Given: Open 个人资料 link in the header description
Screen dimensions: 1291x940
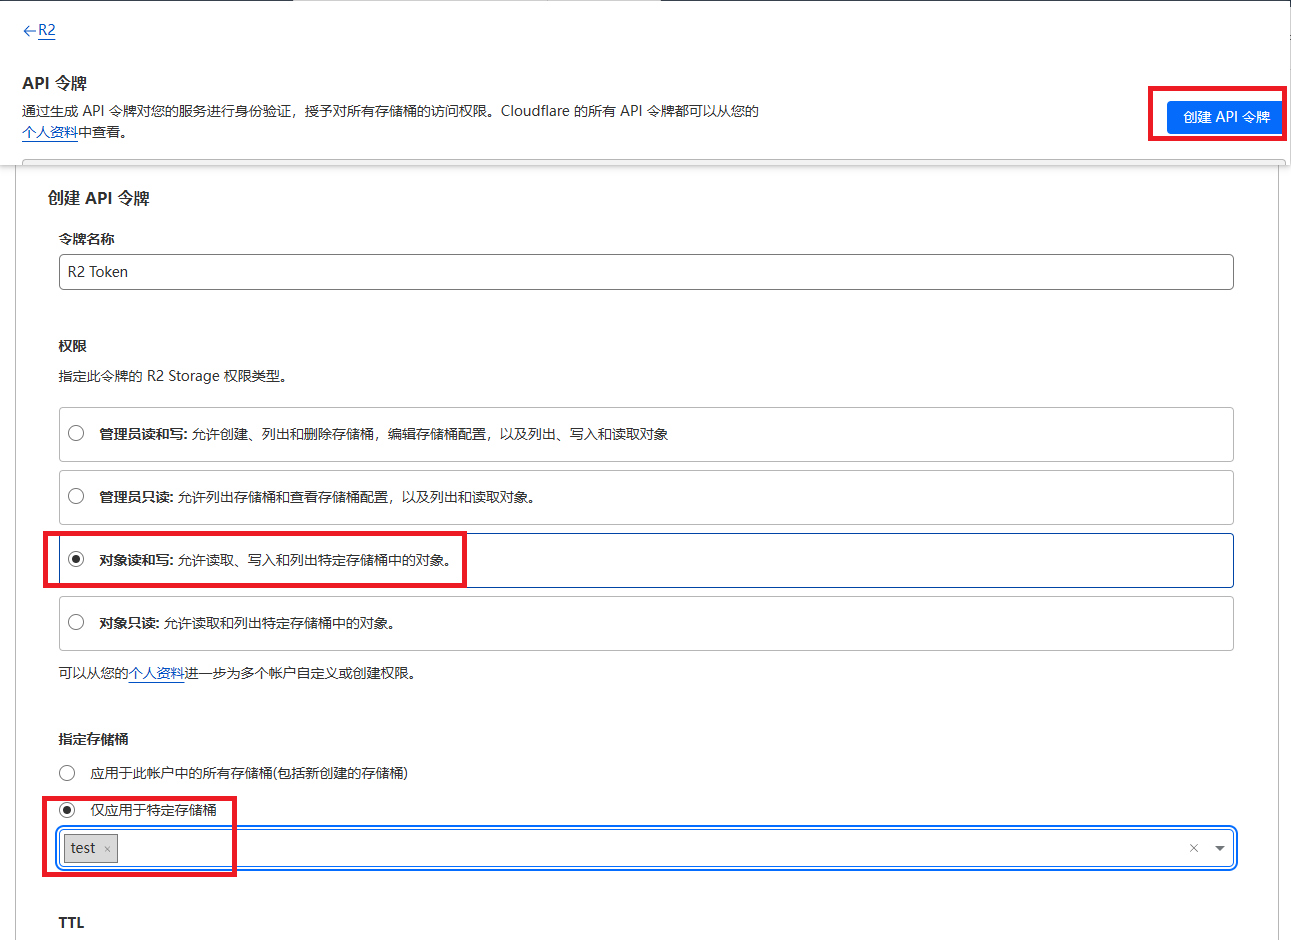Looking at the screenshot, I should (x=50, y=132).
